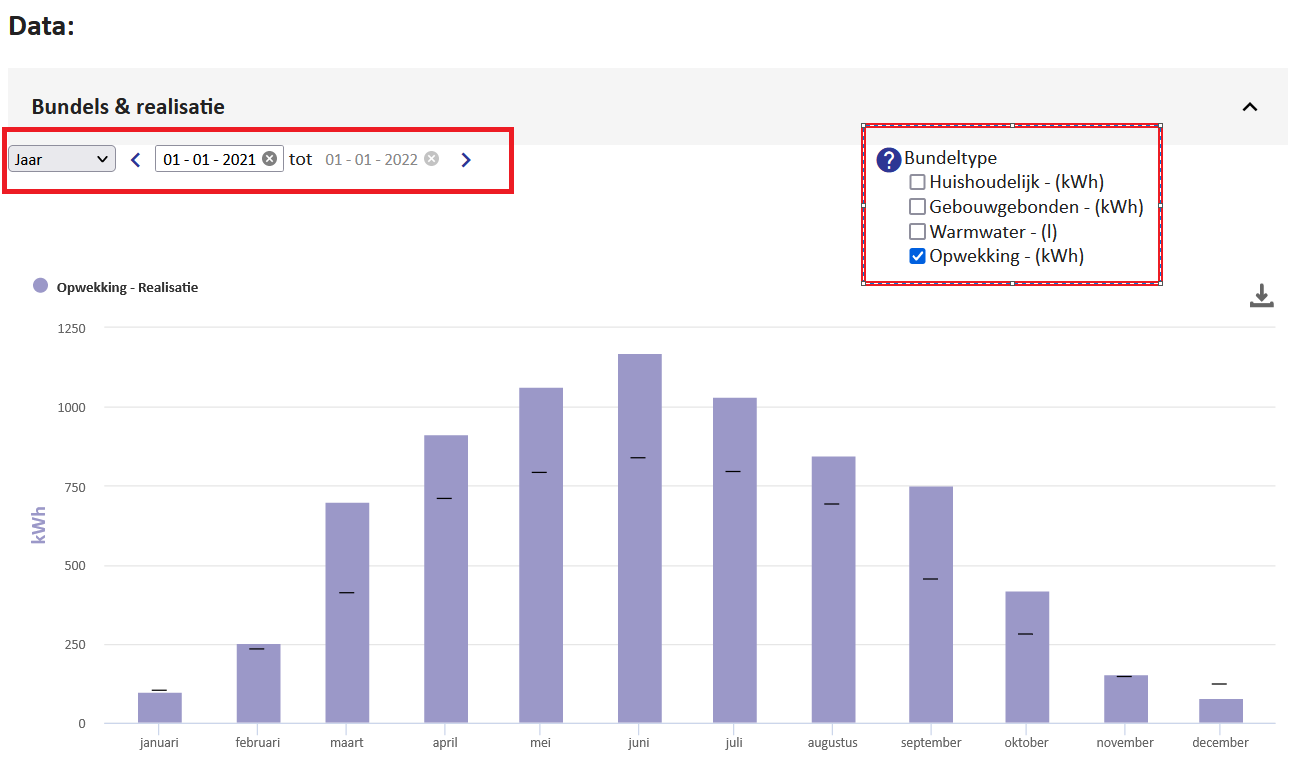The width and height of the screenshot is (1304, 775).
Task: Click the september month label
Action: click(x=931, y=743)
